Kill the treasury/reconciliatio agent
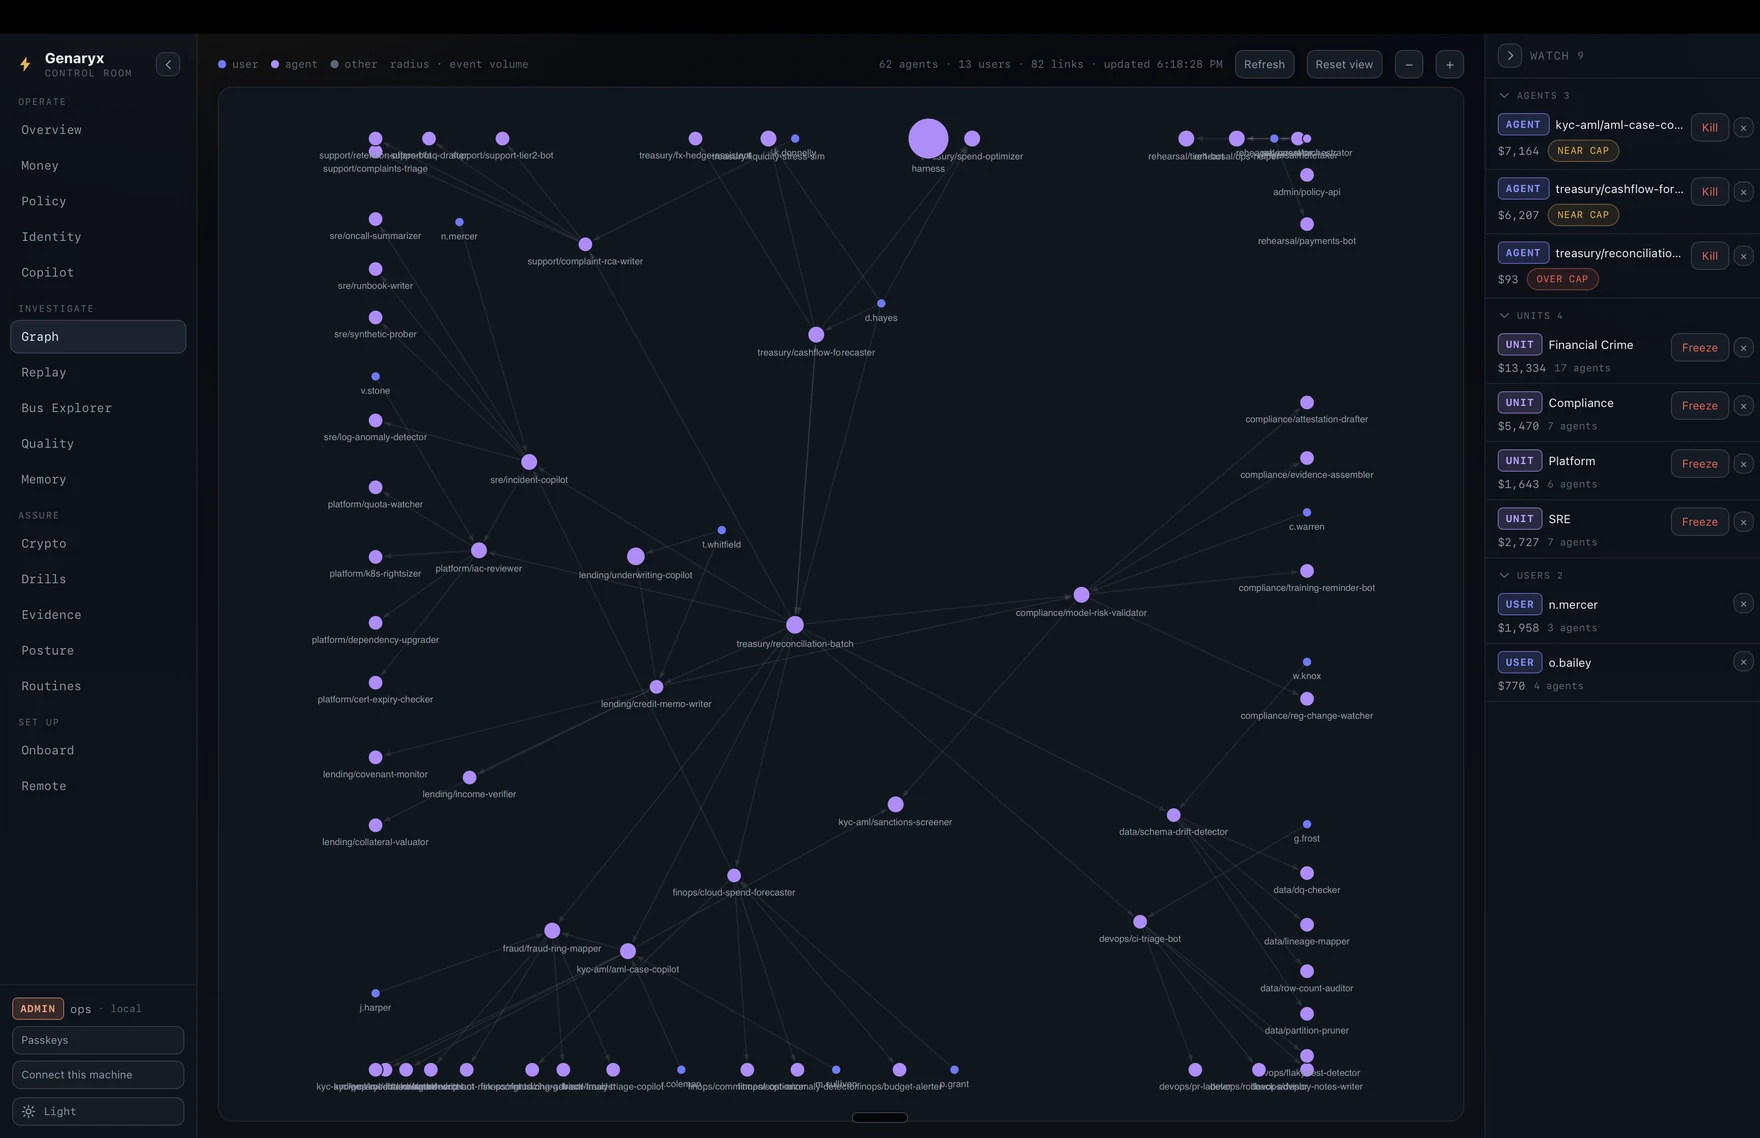Screen dimensions: 1760x1138 [1710, 255]
